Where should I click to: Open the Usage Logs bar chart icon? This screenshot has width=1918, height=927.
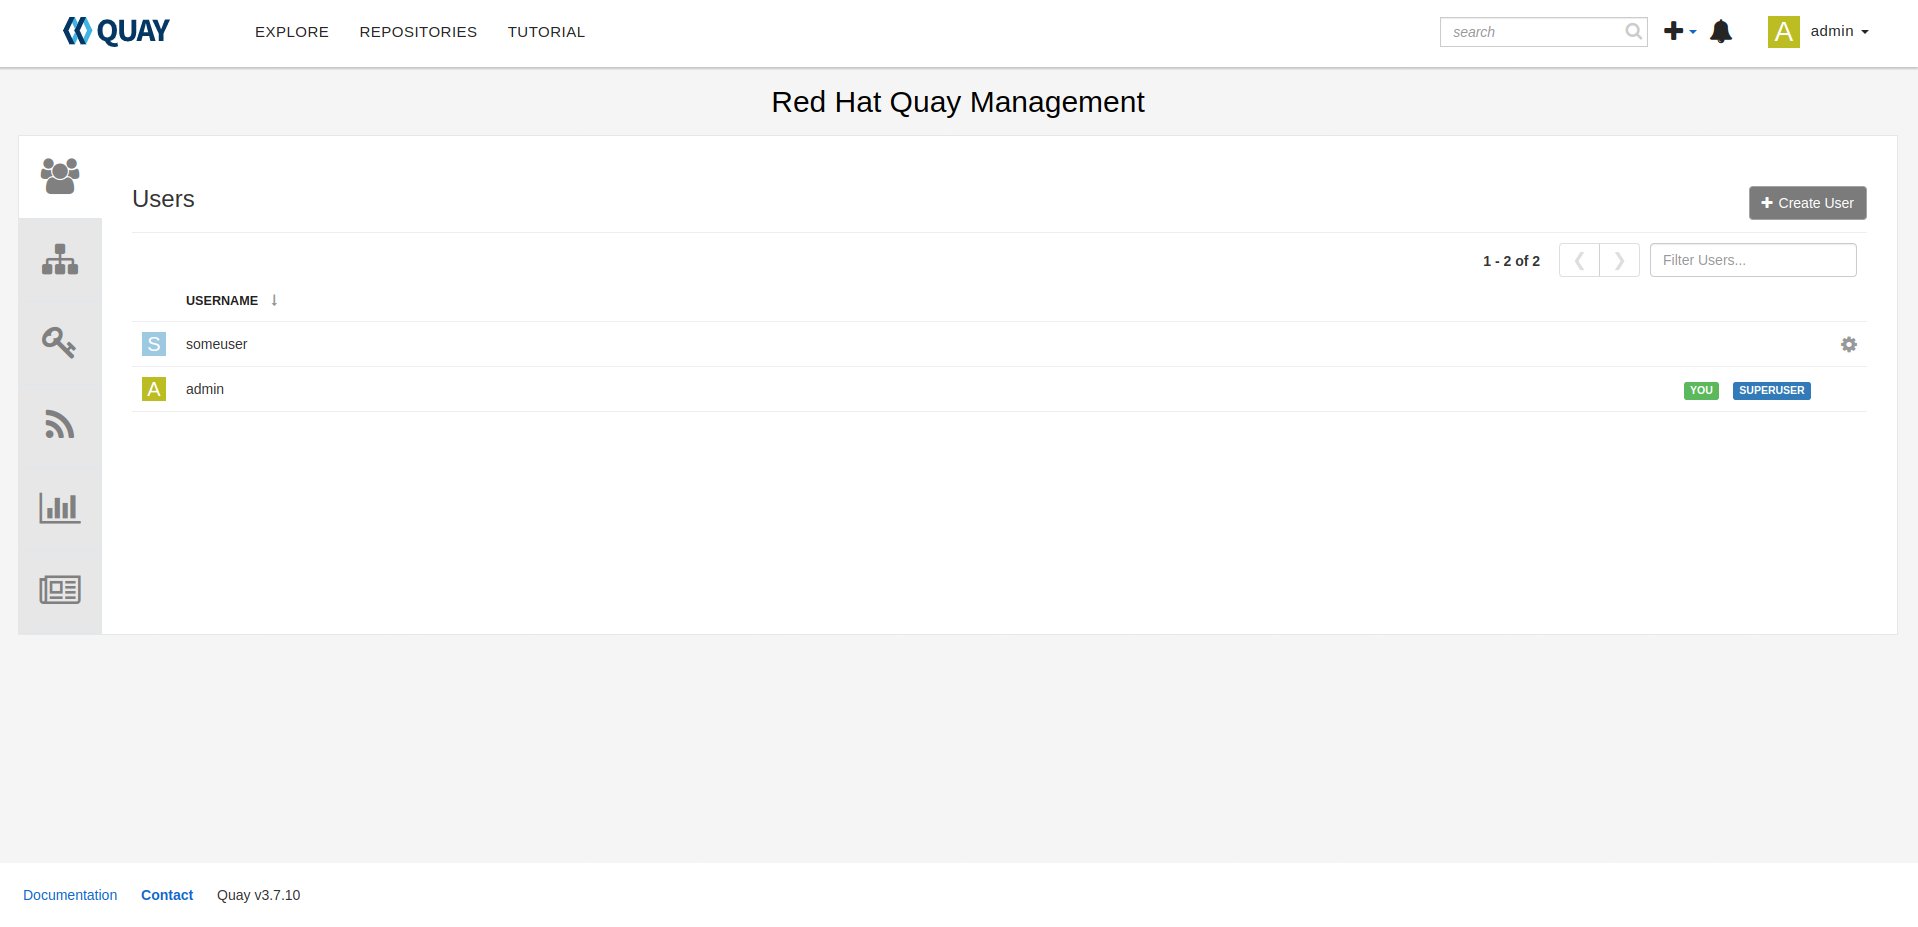60,508
